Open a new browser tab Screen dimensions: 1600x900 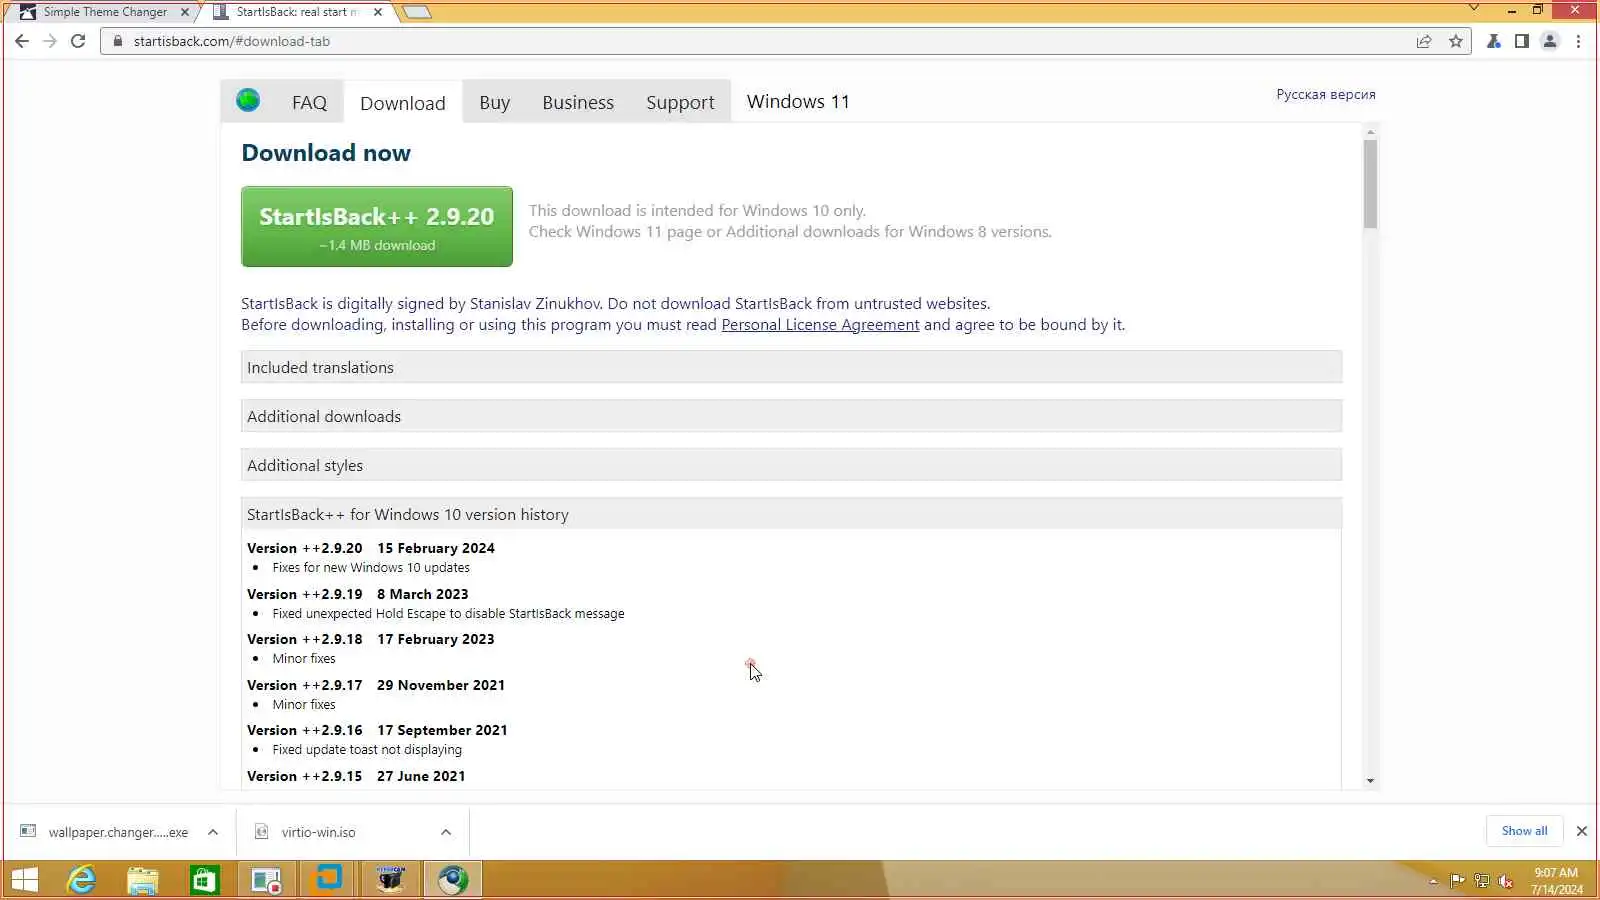point(417,12)
